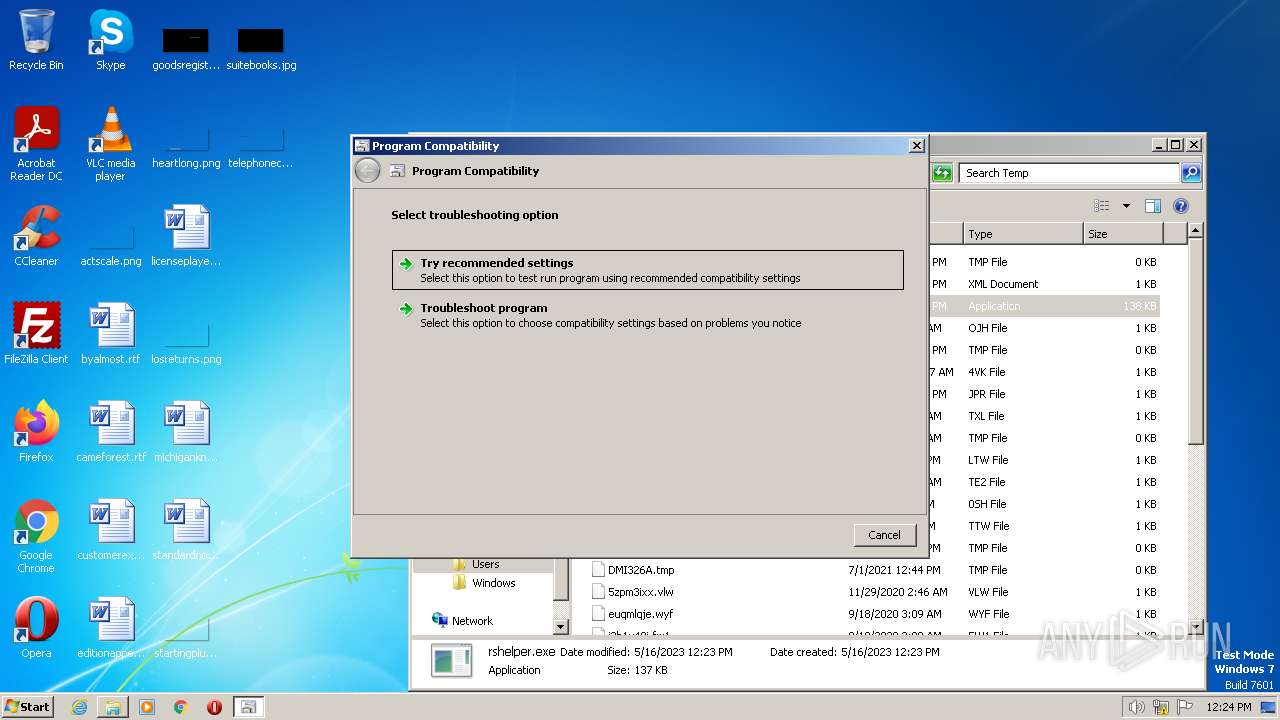Select byalmost.rtf desktop file

pos(110,334)
